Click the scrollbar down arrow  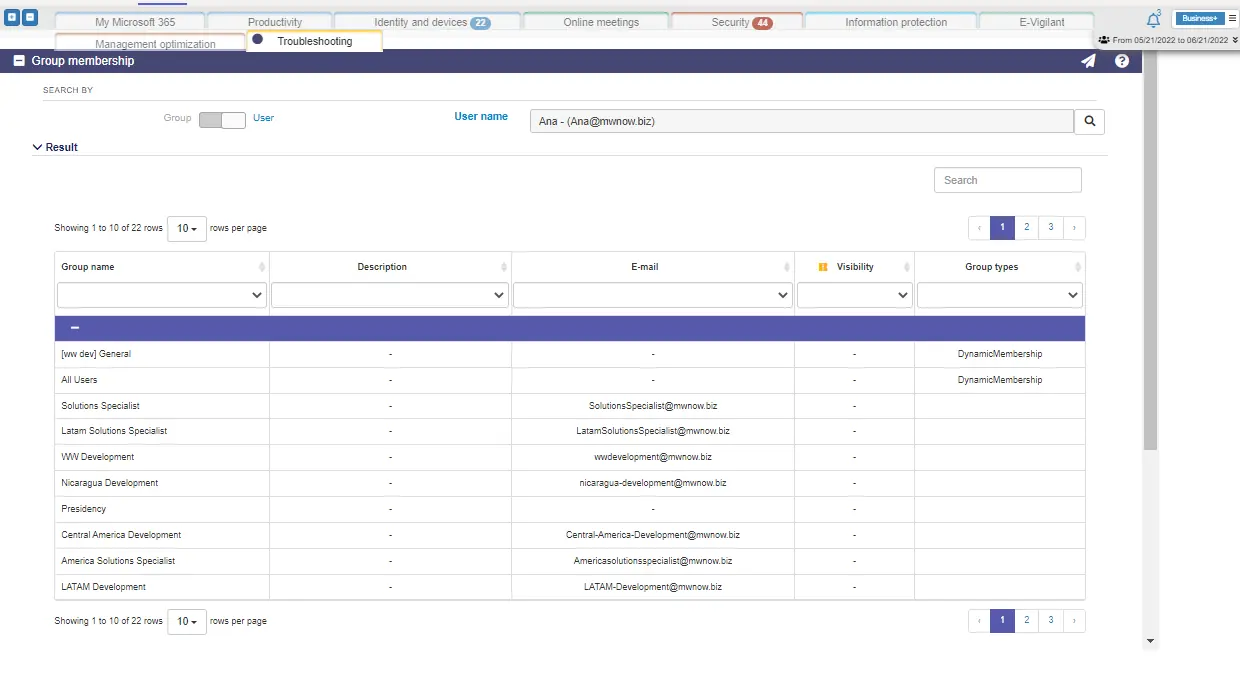coord(1150,641)
